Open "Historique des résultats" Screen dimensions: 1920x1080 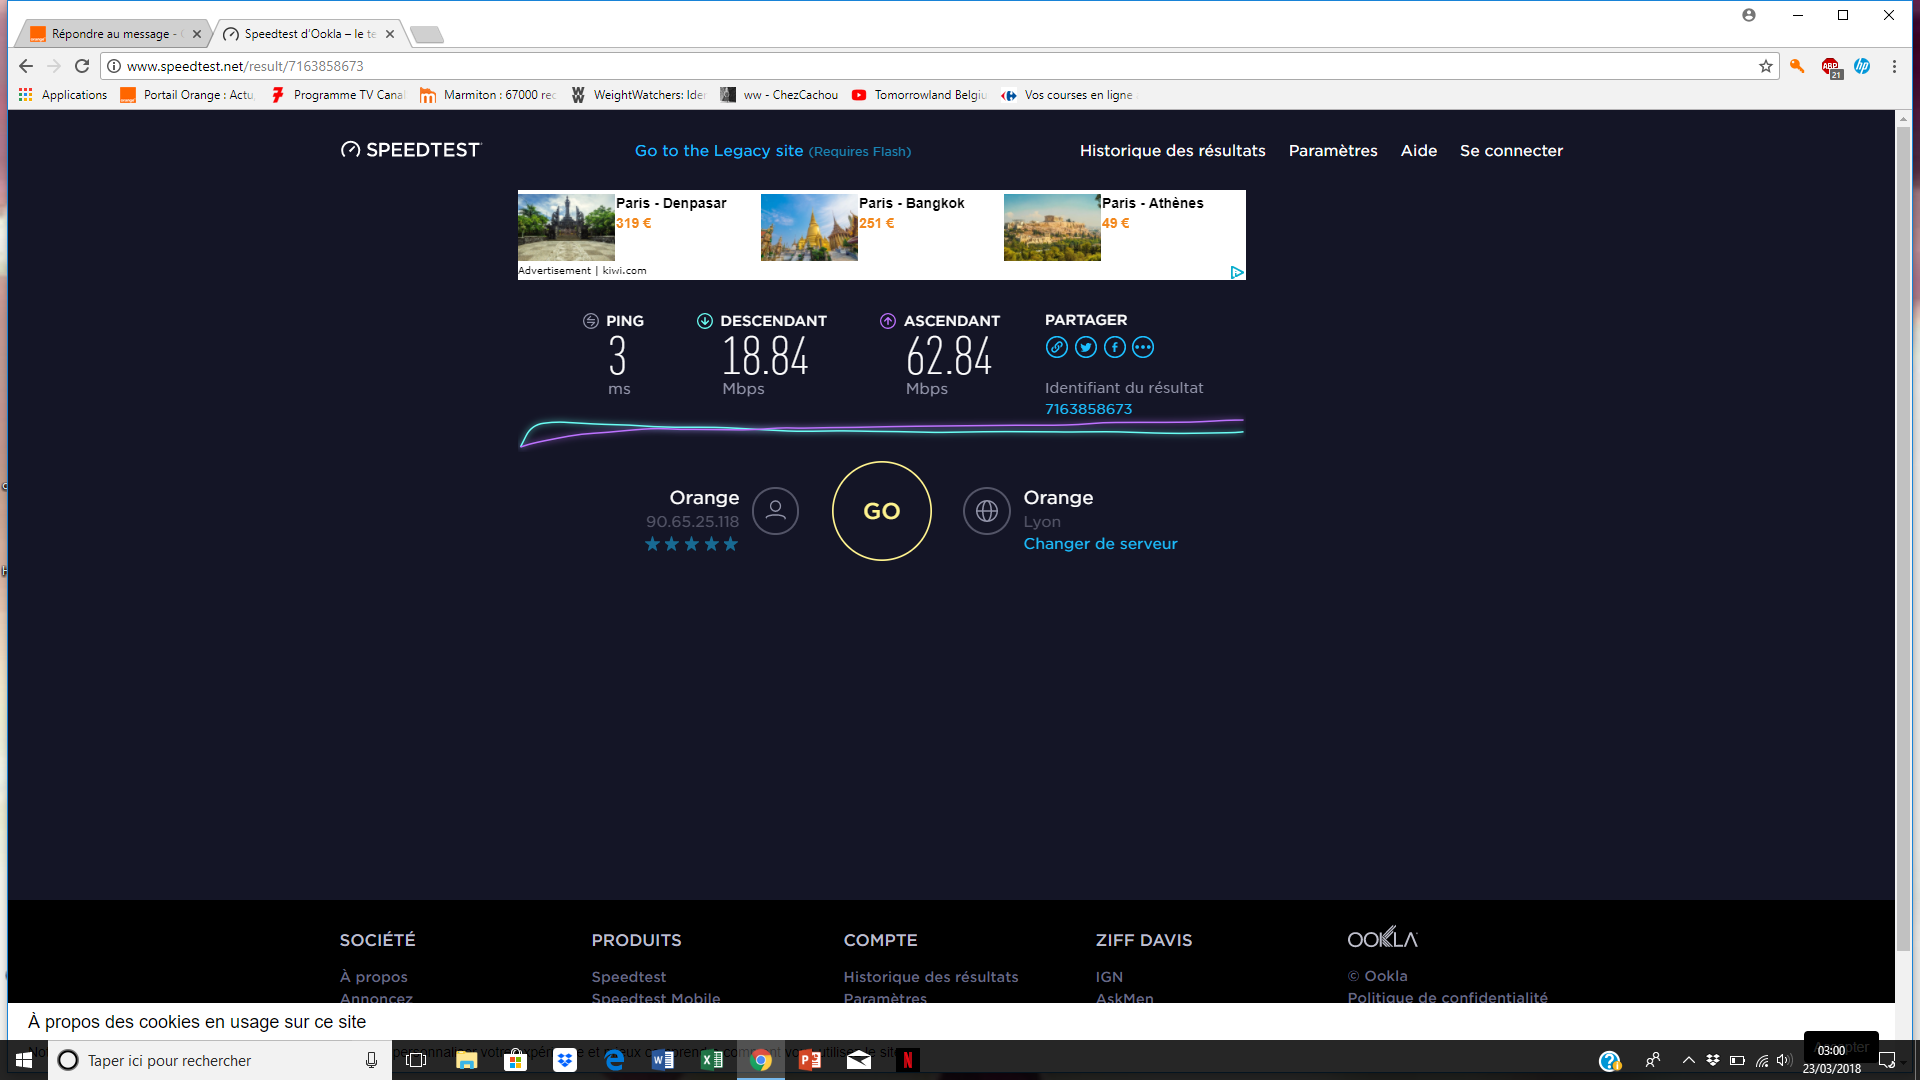coord(1172,150)
